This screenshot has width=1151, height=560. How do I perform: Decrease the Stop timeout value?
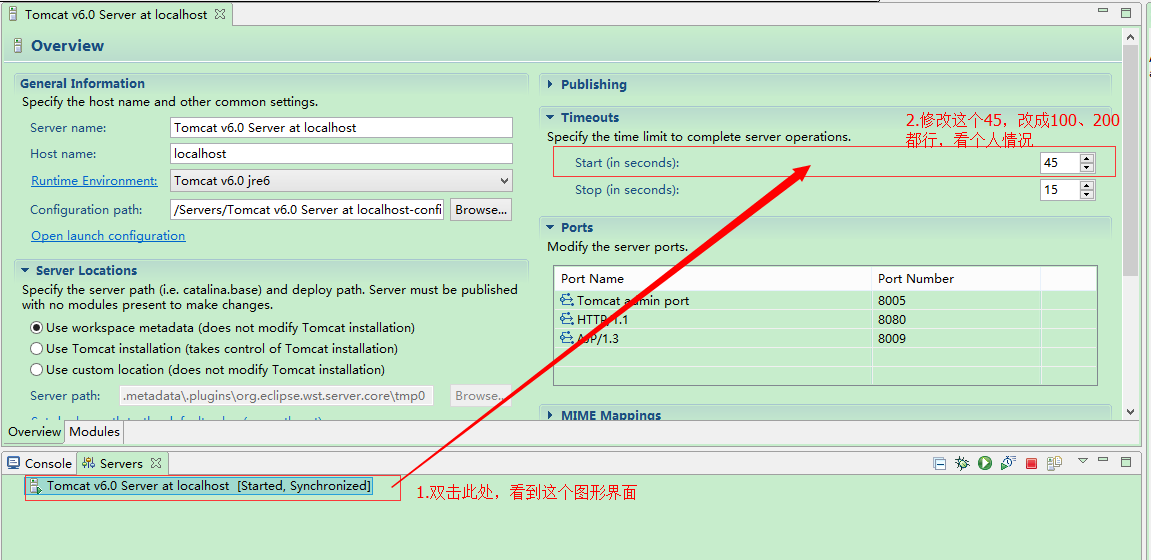coord(1087,194)
